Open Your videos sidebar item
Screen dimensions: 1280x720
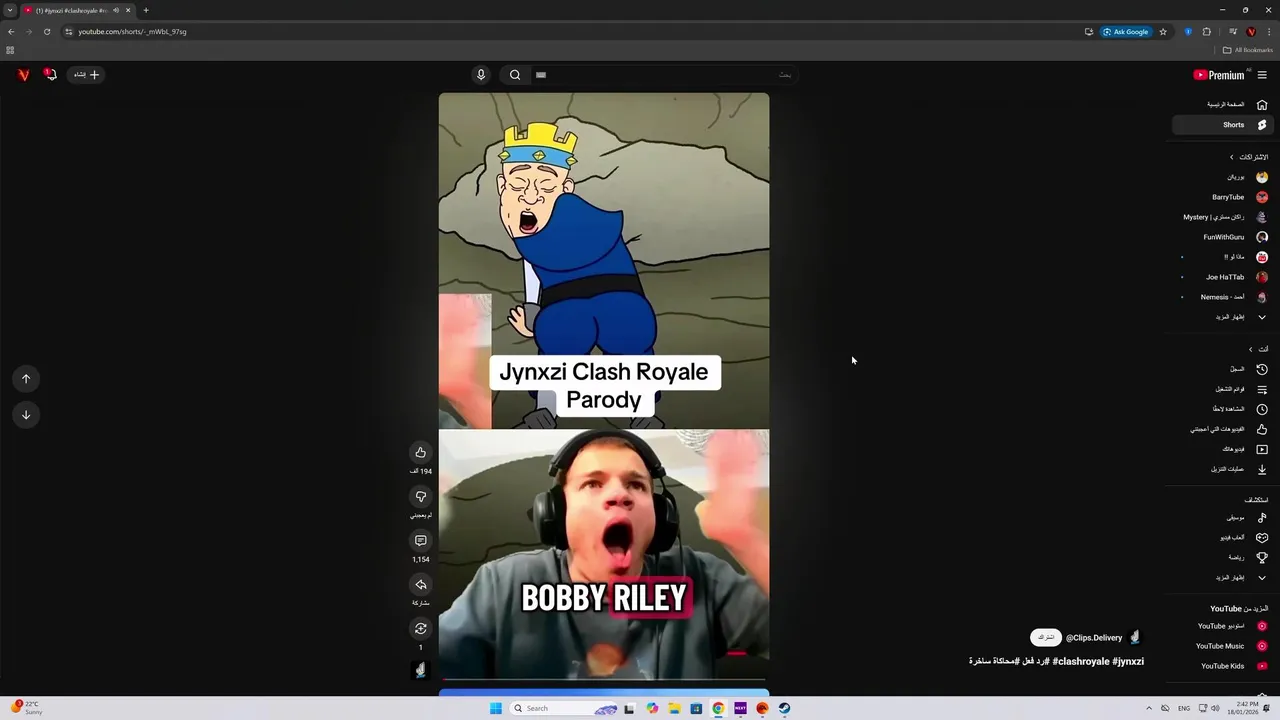(1222, 449)
